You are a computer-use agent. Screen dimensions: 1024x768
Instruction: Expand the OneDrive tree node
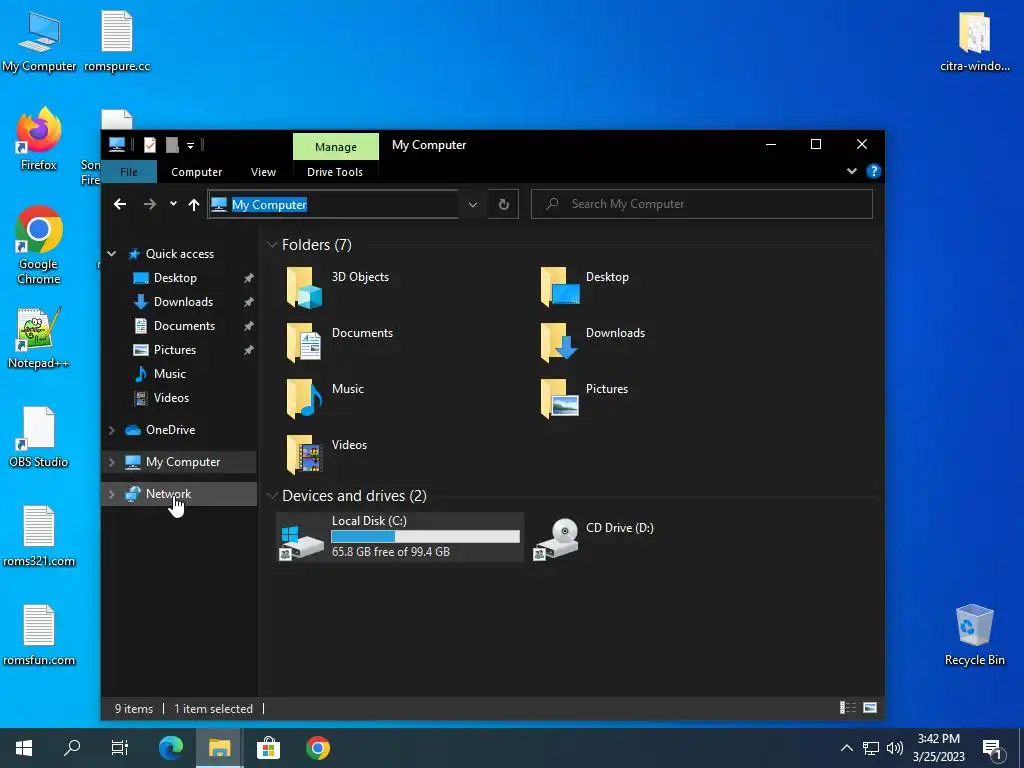[x=112, y=430]
